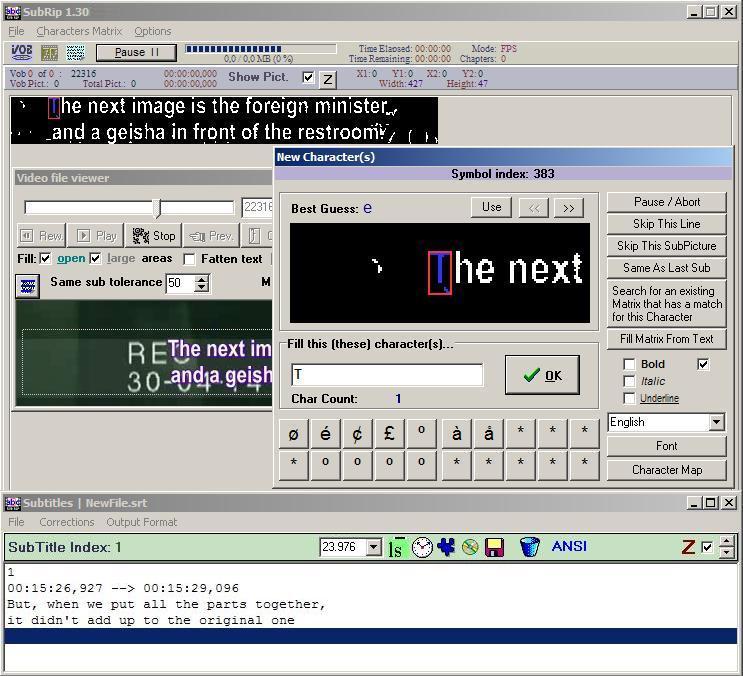Viewport: 743px width, 676px height.
Task: Click the blue puzzle piece icon
Action: click(446, 547)
